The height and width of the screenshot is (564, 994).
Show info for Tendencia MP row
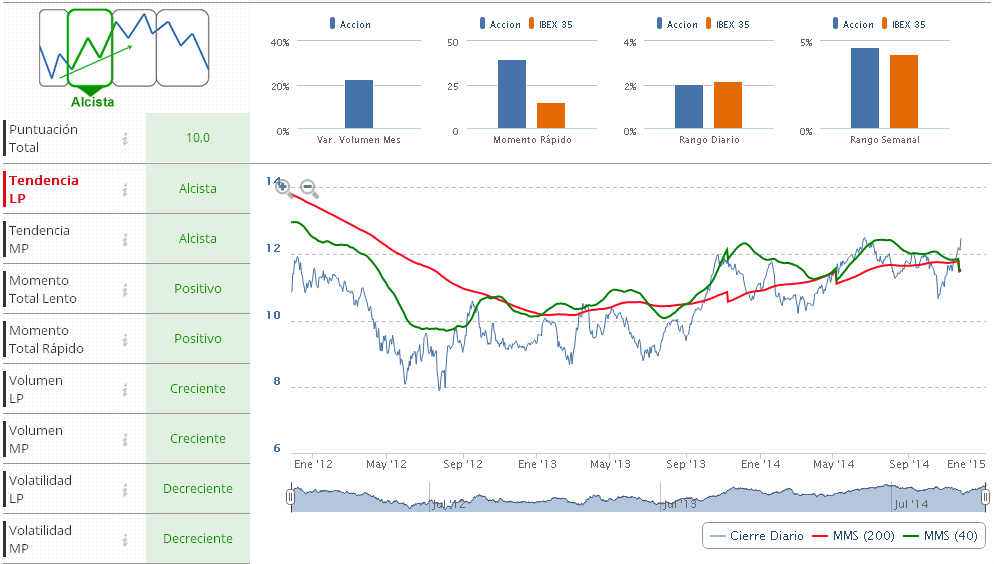tap(125, 239)
